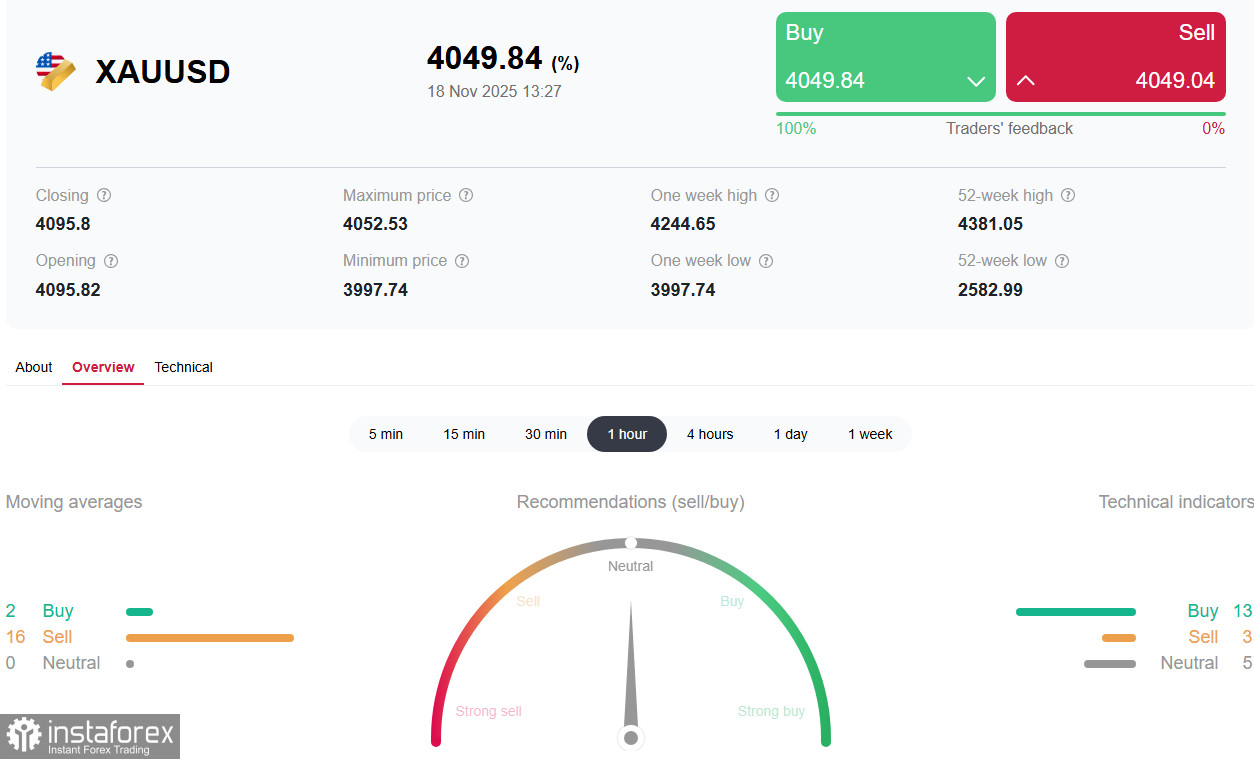Click the help icon beside Opening
The width and height of the screenshot is (1254, 759).
pos(110,260)
